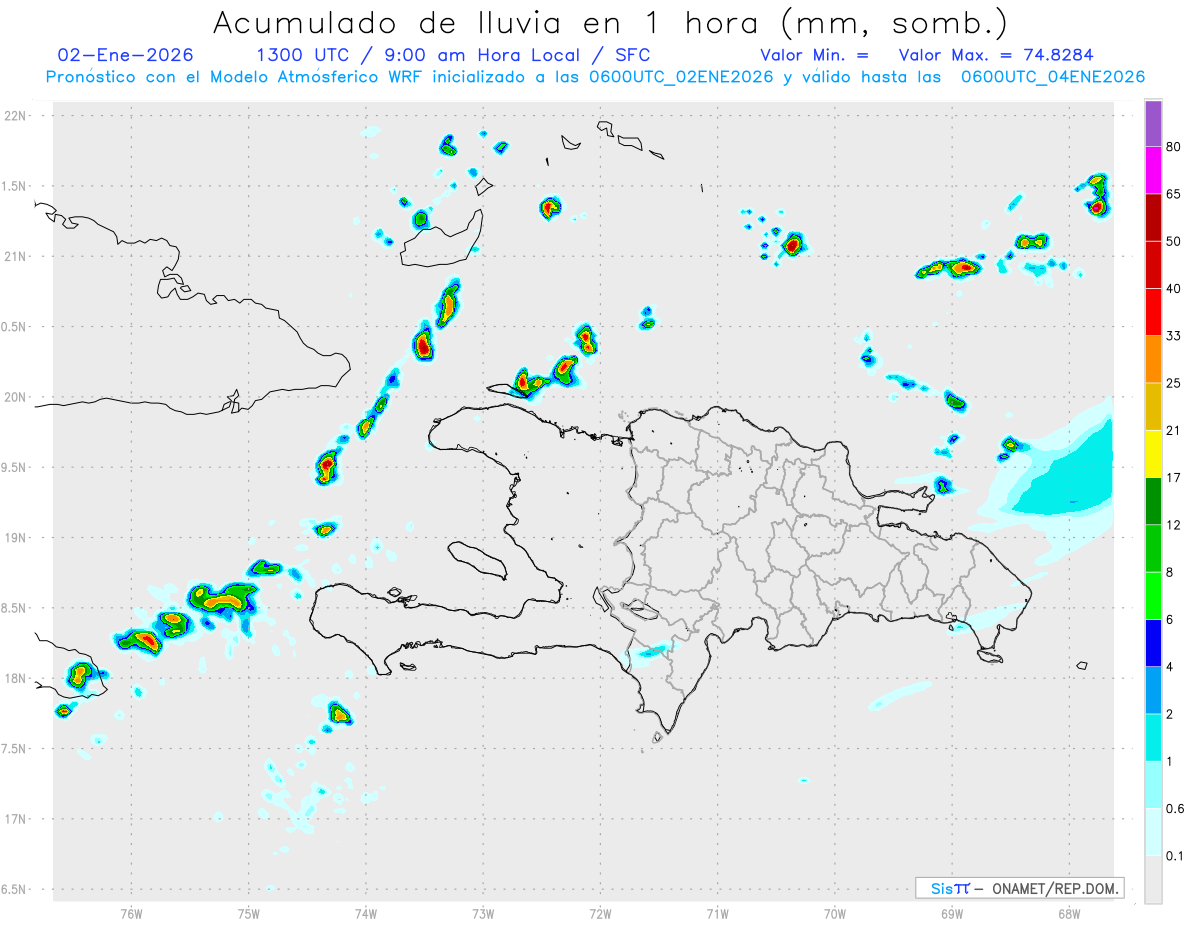Click the '68W' longitude axis label
The image size is (1200, 927).
click(1069, 912)
